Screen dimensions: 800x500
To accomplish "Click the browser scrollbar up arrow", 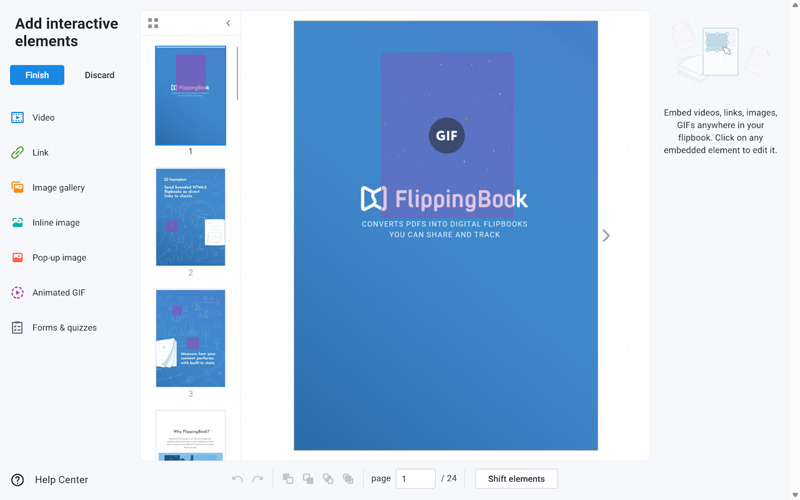I will [x=795, y=4].
